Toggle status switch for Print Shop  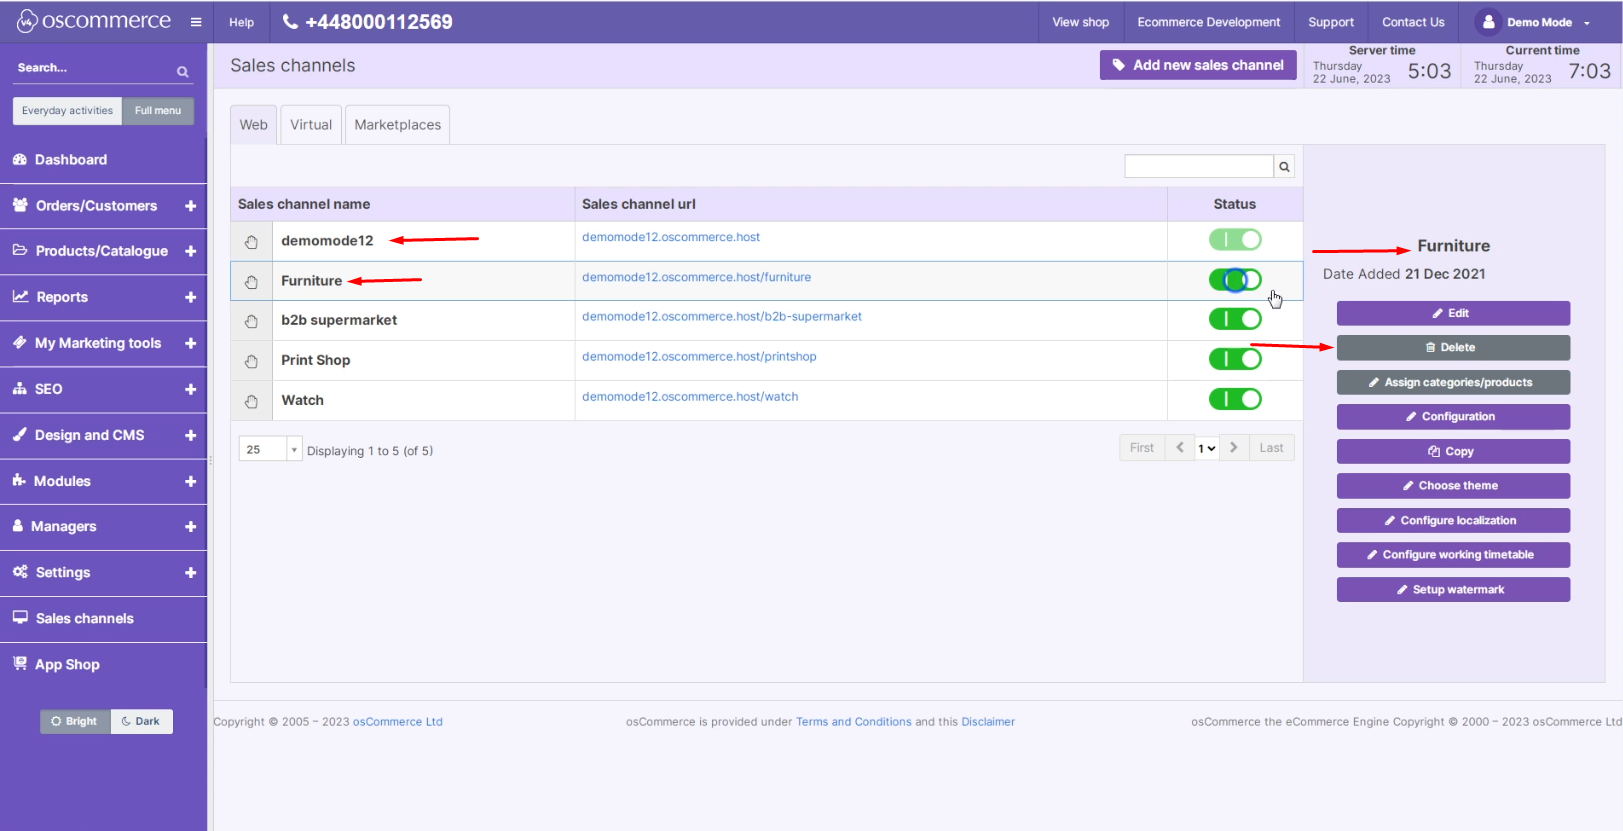pyautogui.click(x=1235, y=359)
